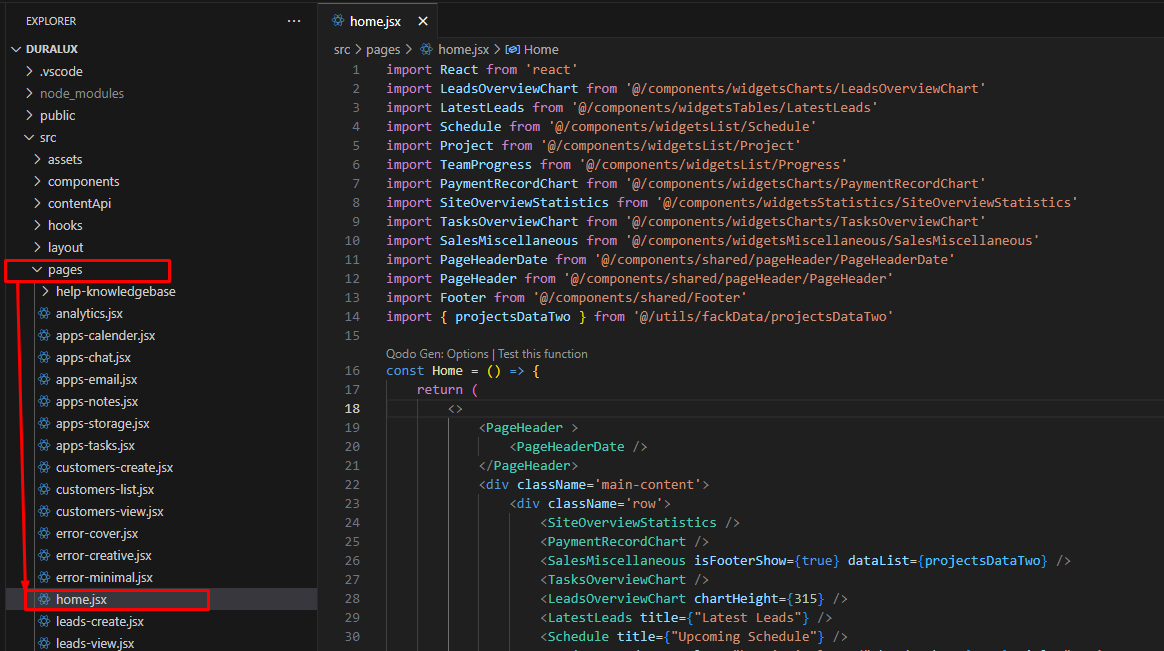The height and width of the screenshot is (651, 1164).
Task: Click the React icon beside apps-storage.jsx
Action: coord(45,423)
